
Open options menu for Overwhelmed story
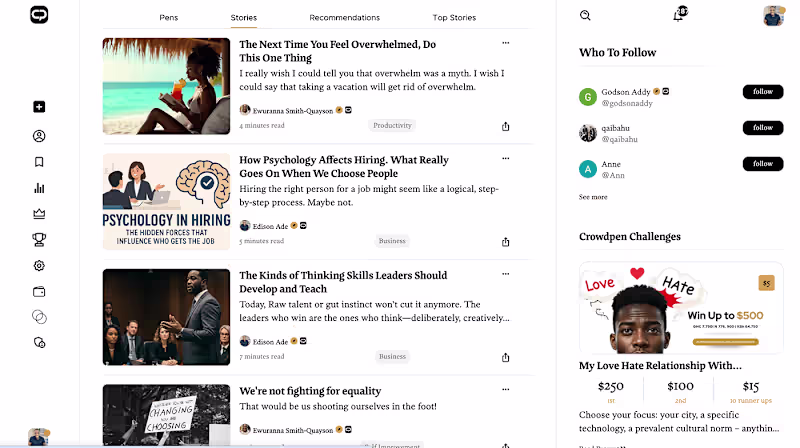[505, 43]
